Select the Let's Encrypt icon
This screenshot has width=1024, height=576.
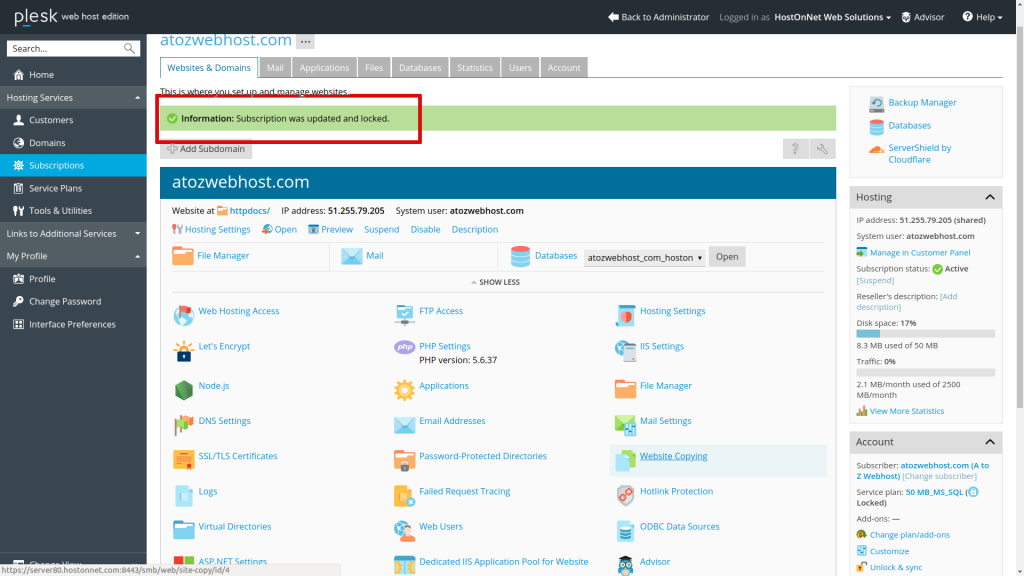coord(184,350)
